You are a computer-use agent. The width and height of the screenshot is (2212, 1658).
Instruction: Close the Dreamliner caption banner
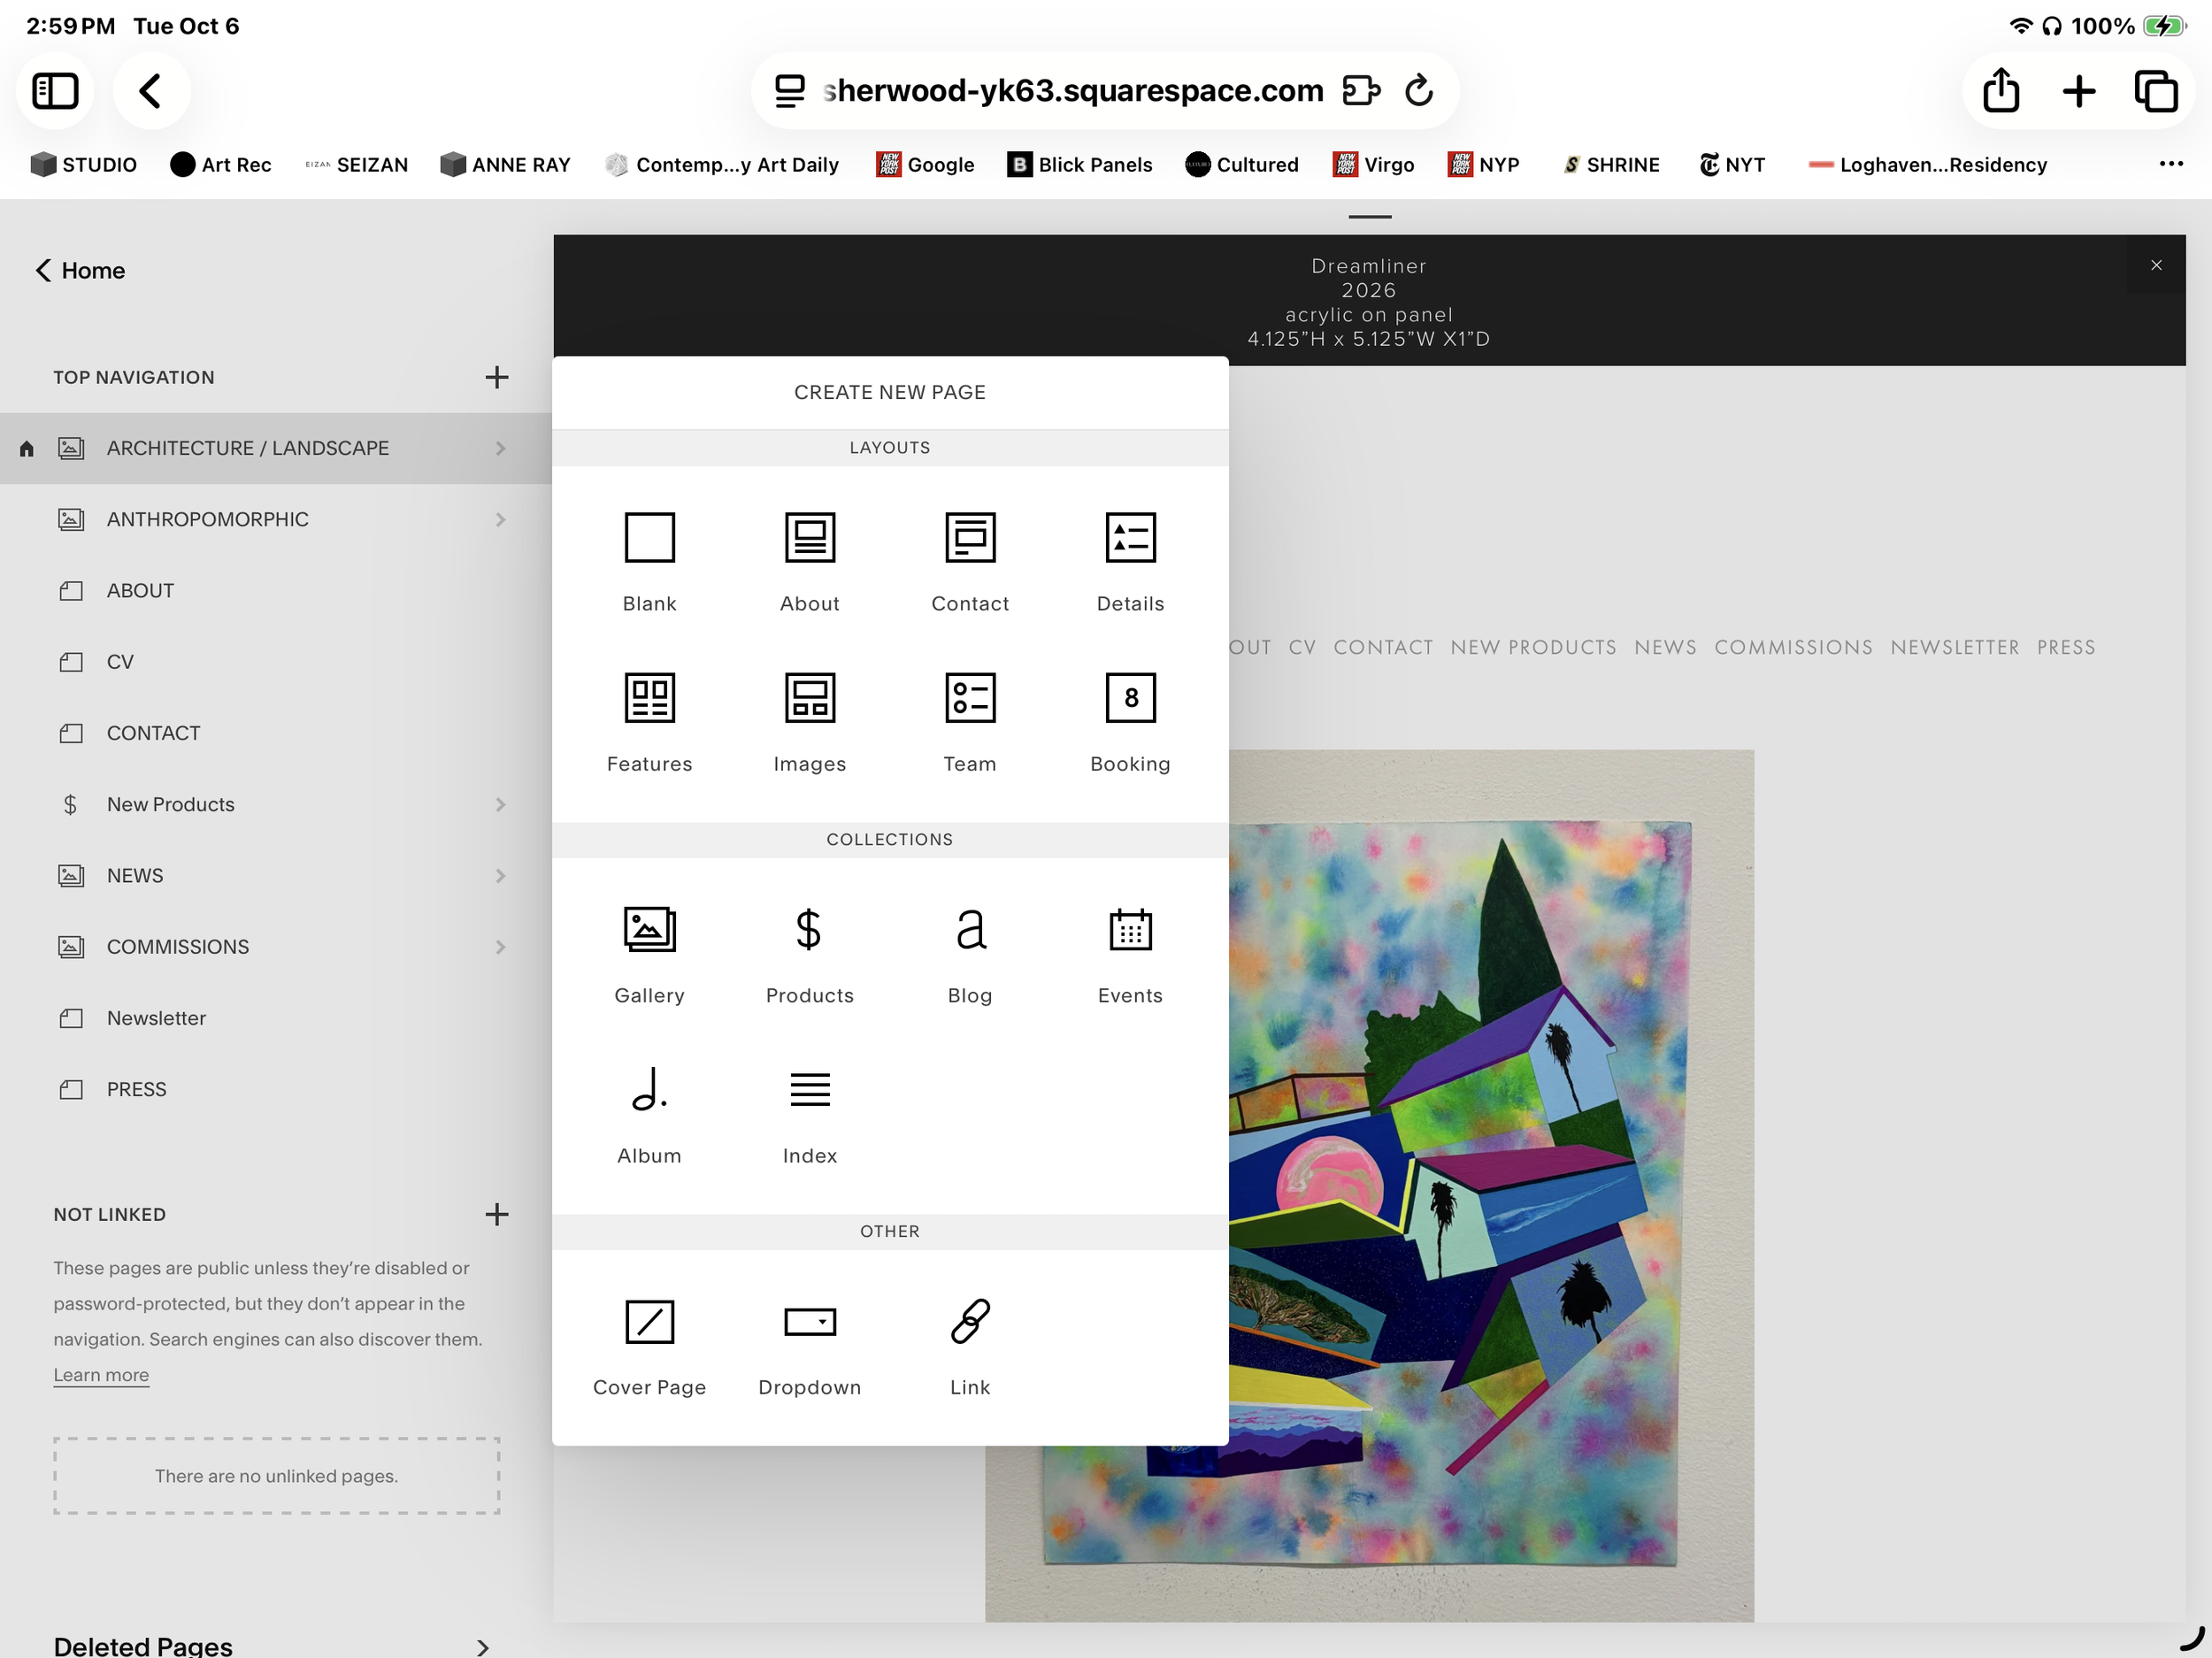(2156, 265)
